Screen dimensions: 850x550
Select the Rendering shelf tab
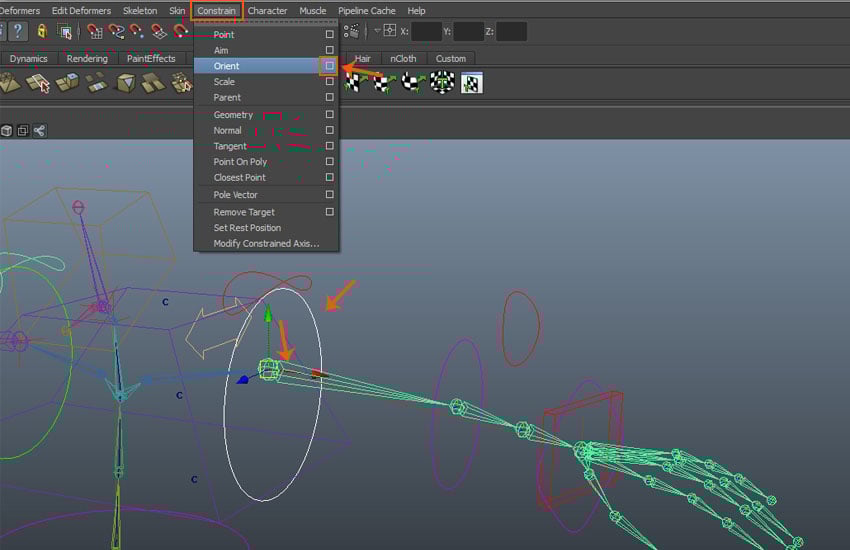(87, 58)
